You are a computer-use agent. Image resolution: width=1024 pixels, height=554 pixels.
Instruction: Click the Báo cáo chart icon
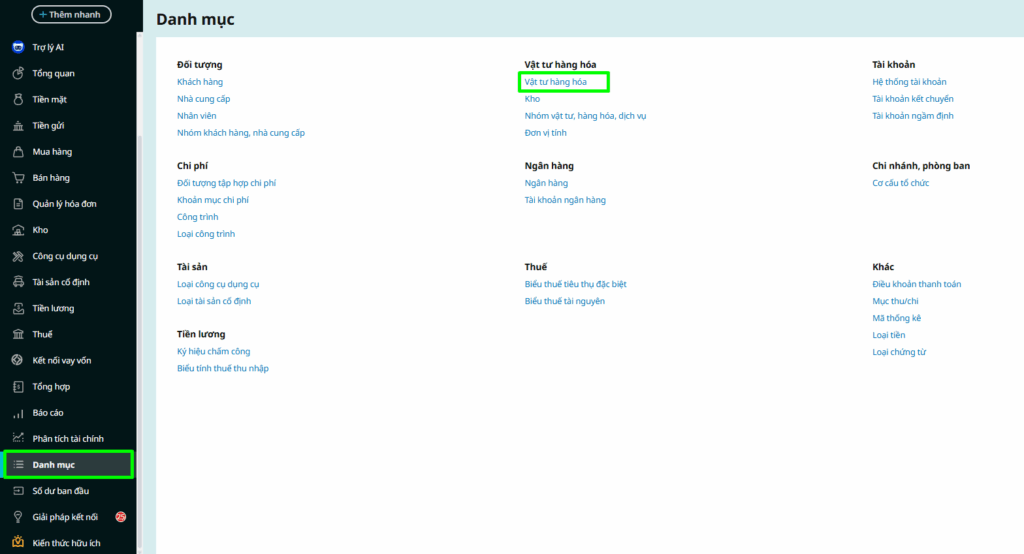(x=17, y=413)
